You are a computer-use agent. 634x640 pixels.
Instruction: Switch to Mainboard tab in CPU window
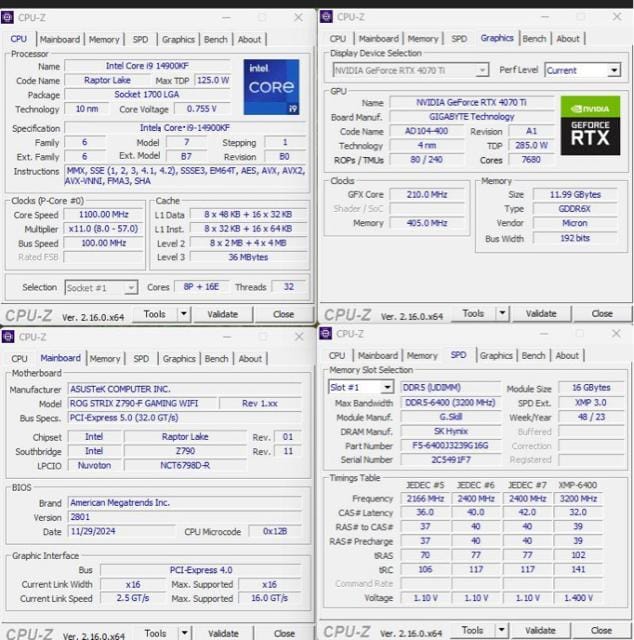click(x=60, y=40)
